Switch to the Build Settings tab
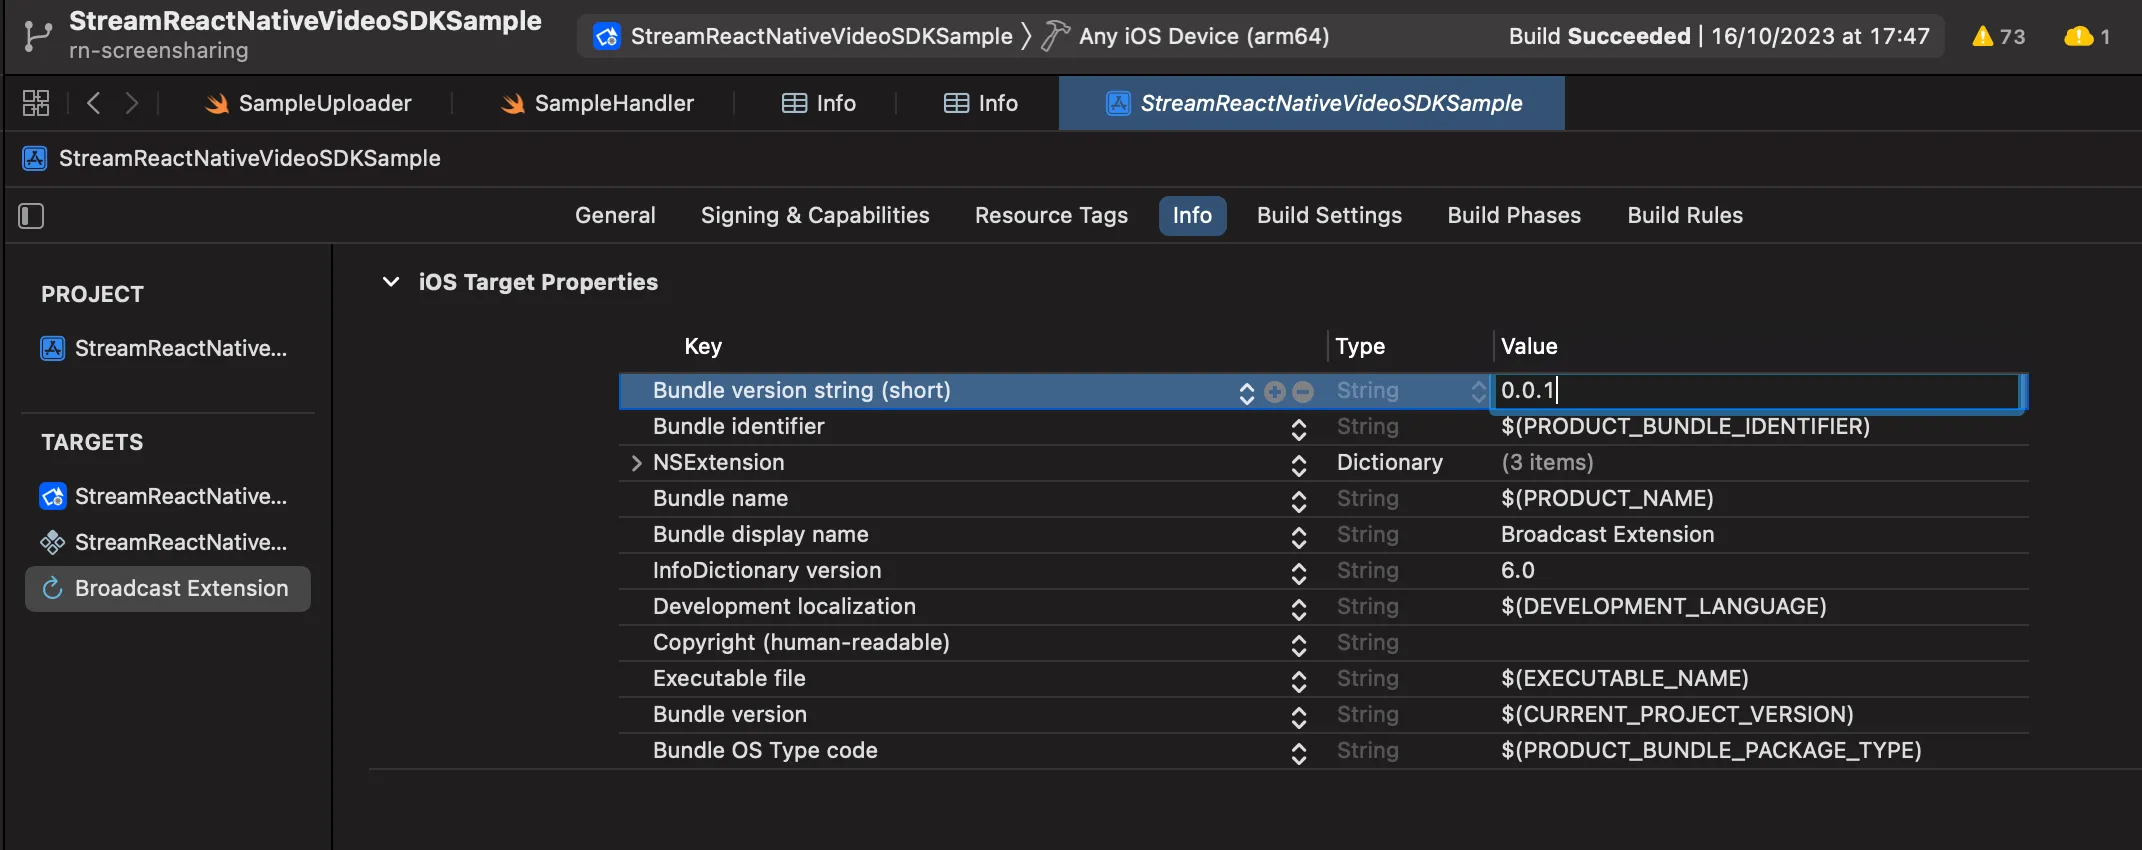The width and height of the screenshot is (2142, 850). pos(1328,216)
